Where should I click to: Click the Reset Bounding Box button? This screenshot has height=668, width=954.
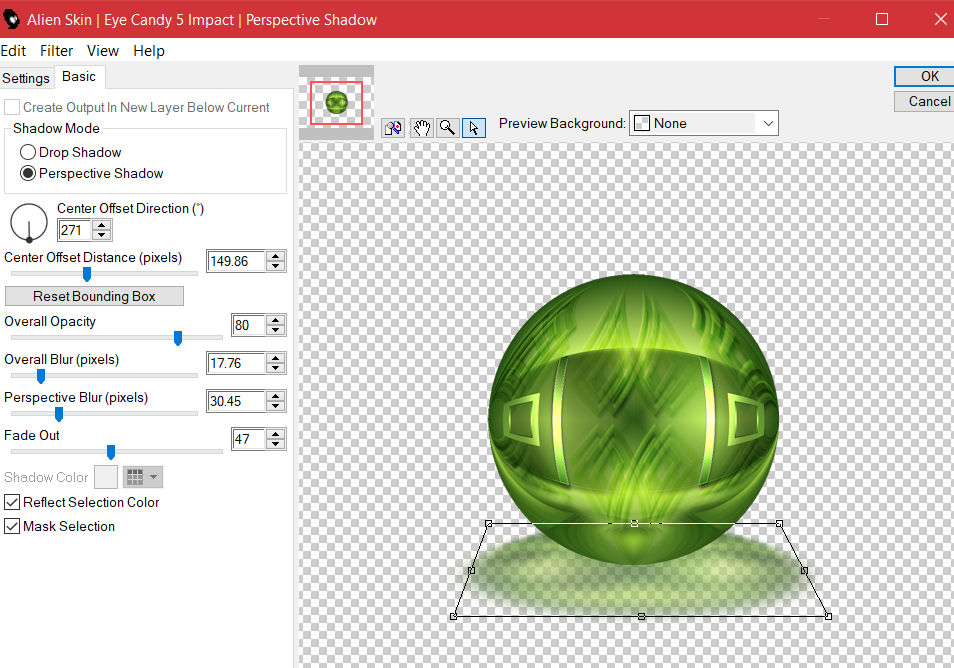pos(94,296)
